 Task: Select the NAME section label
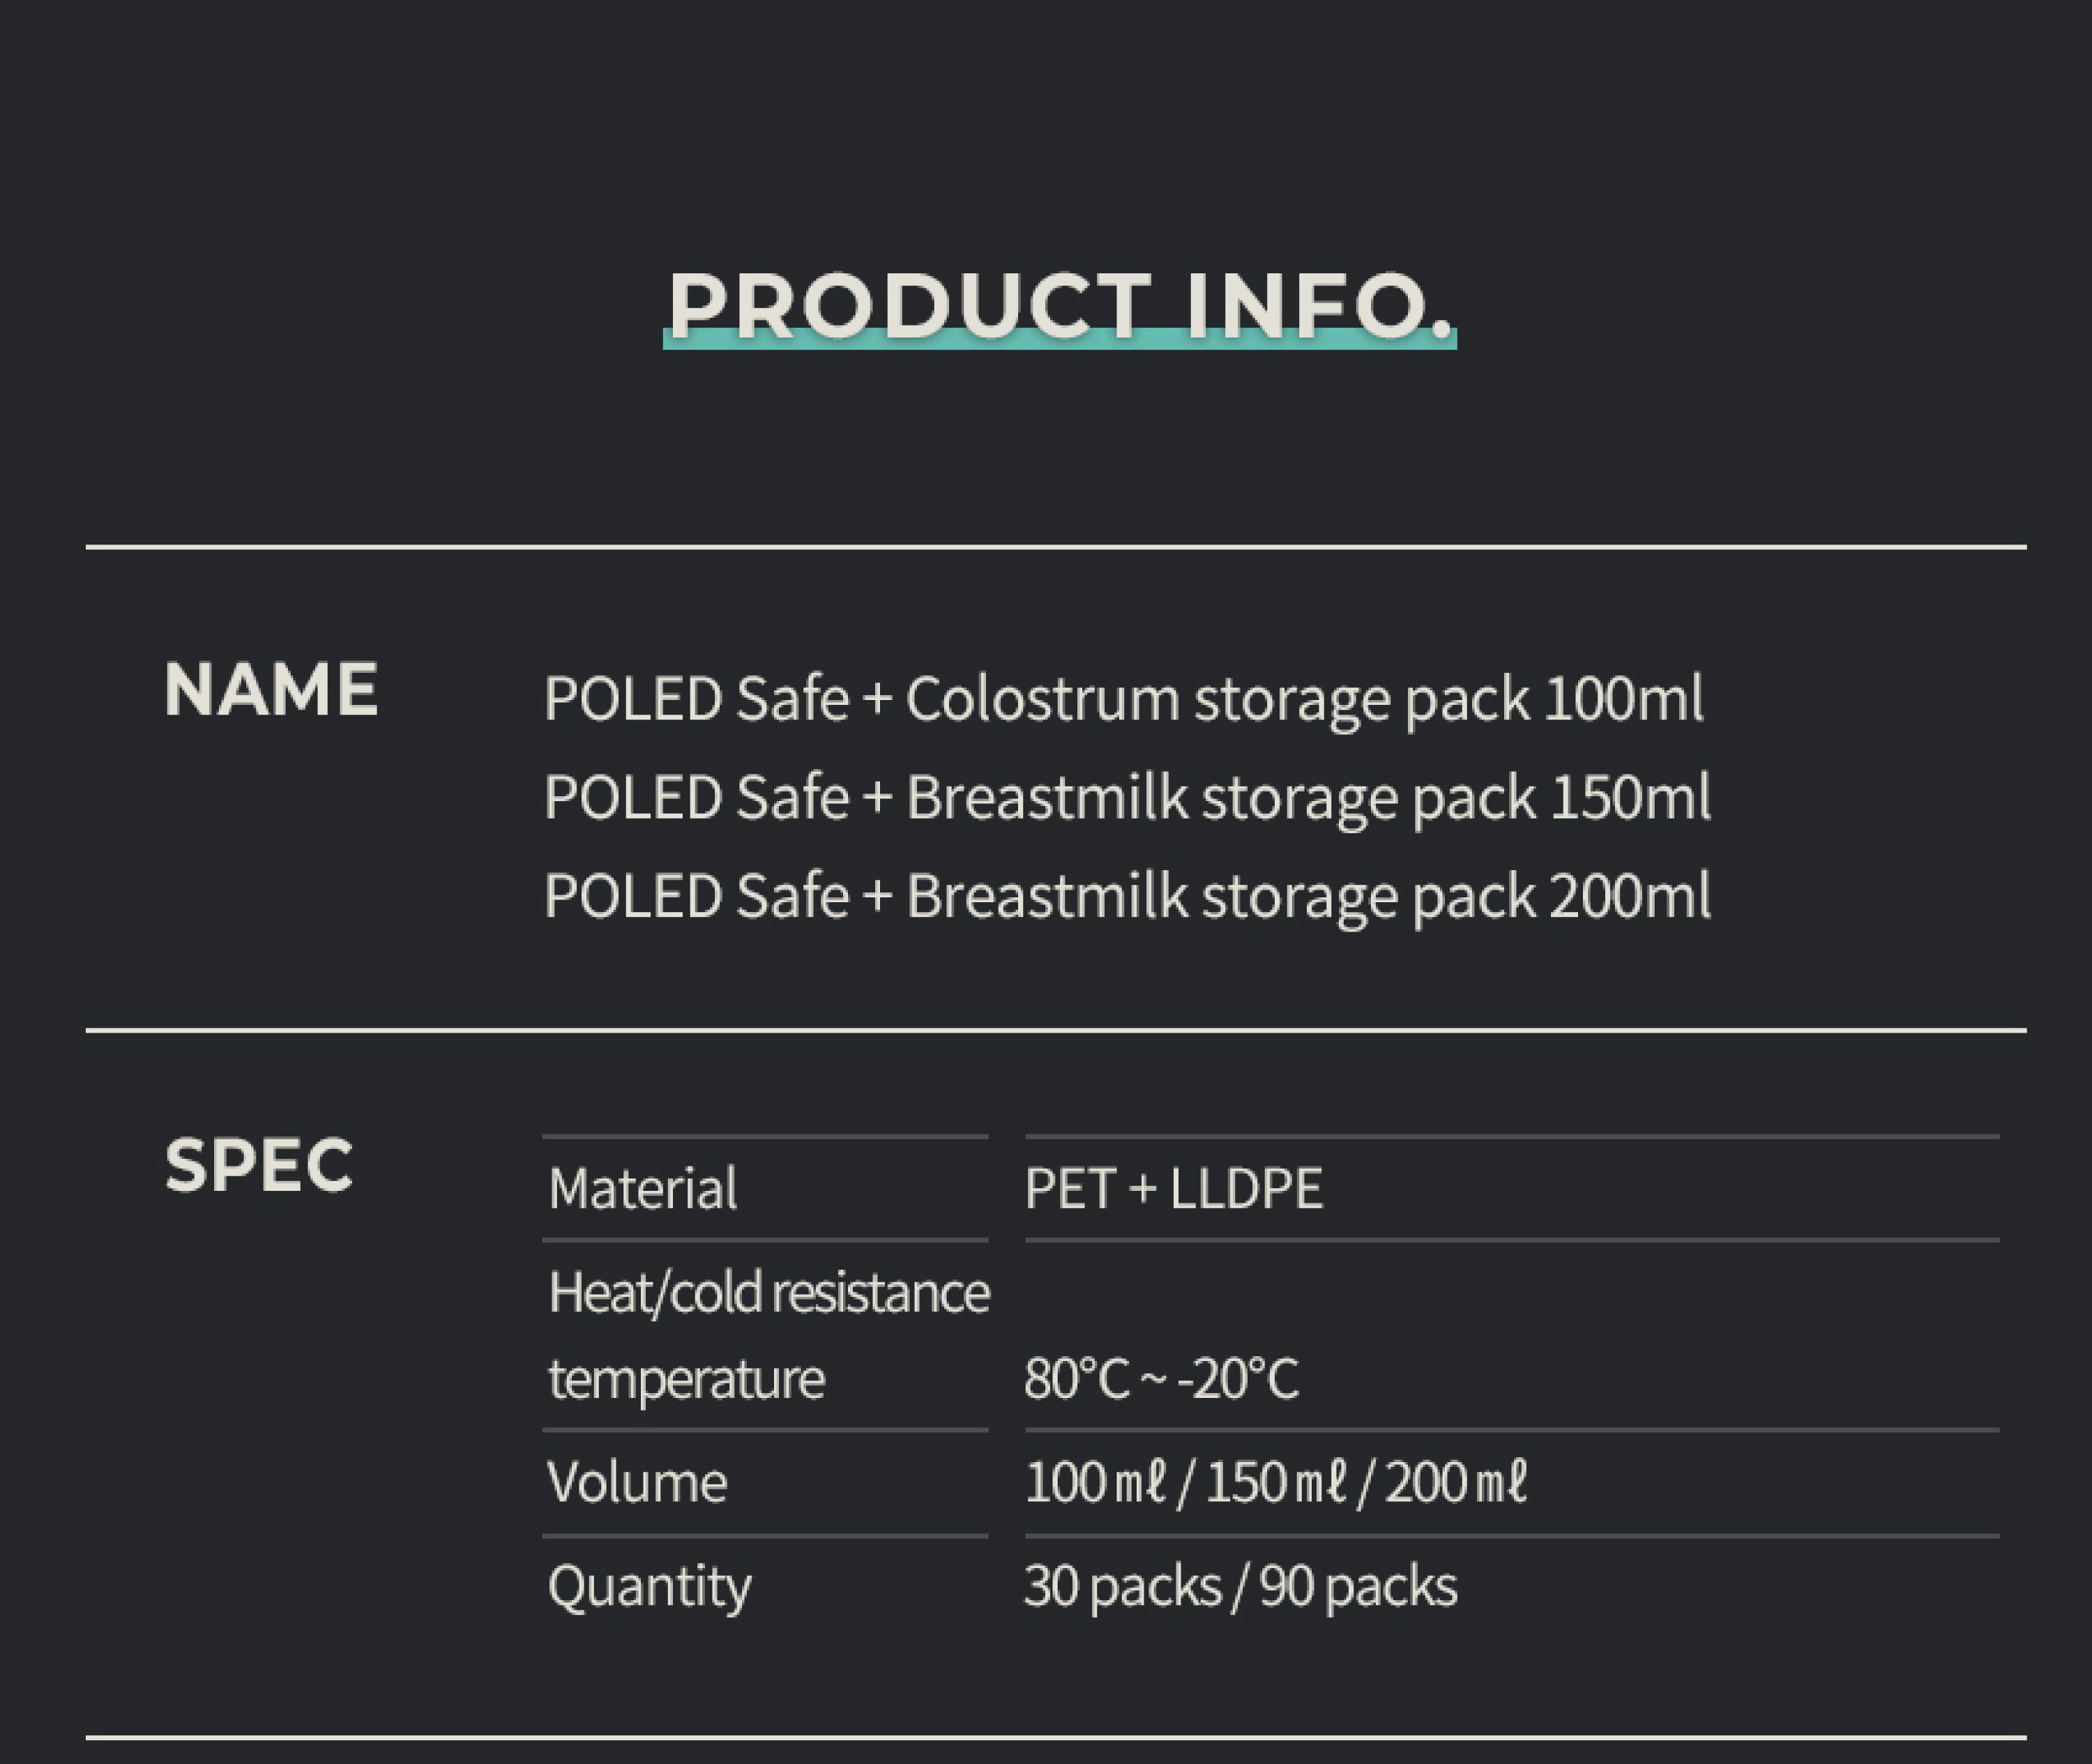tap(271, 689)
